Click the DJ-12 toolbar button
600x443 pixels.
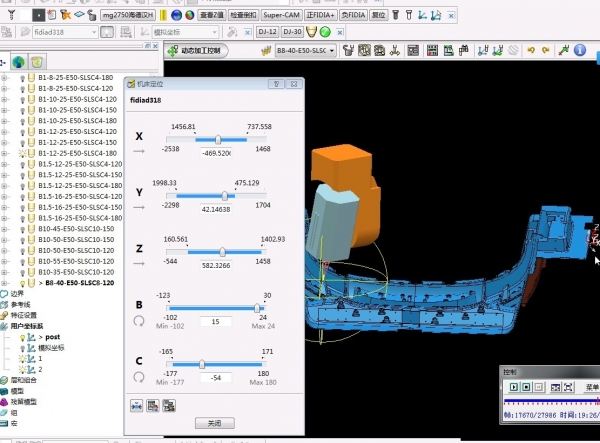click(267, 32)
